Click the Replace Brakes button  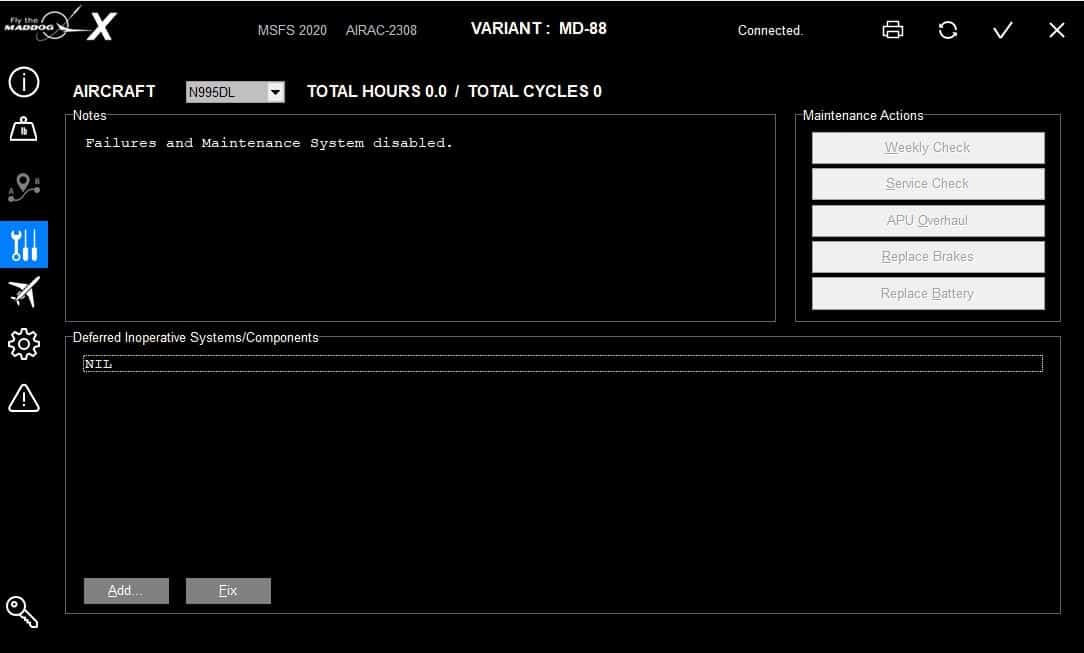pos(927,257)
